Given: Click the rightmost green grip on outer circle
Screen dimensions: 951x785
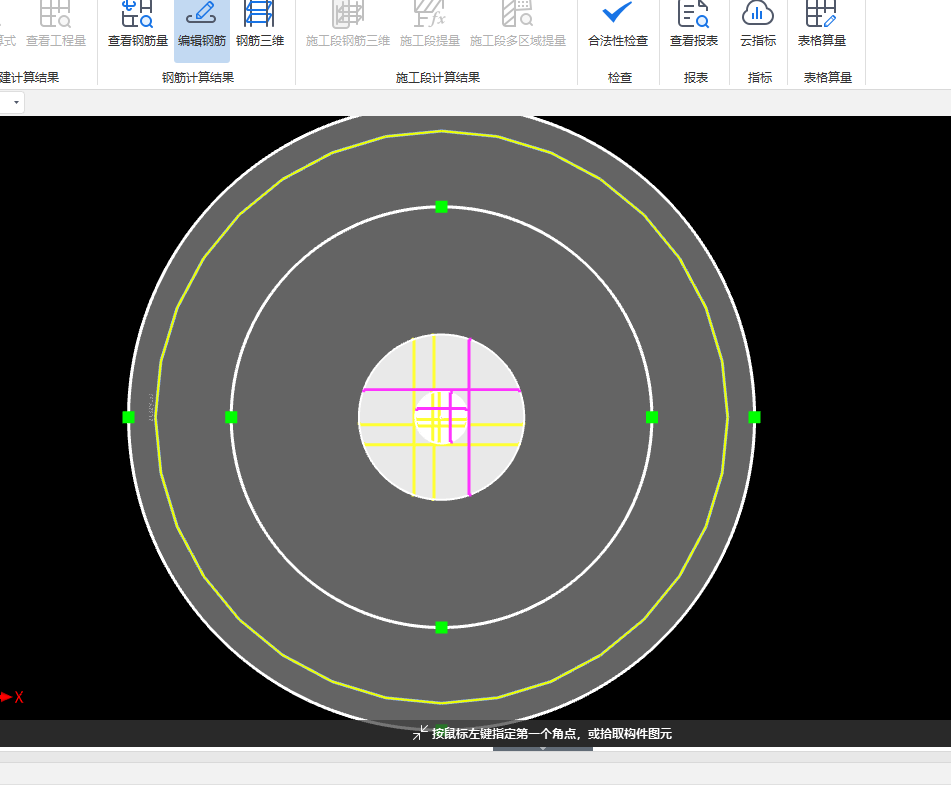Looking at the screenshot, I should click(754, 417).
